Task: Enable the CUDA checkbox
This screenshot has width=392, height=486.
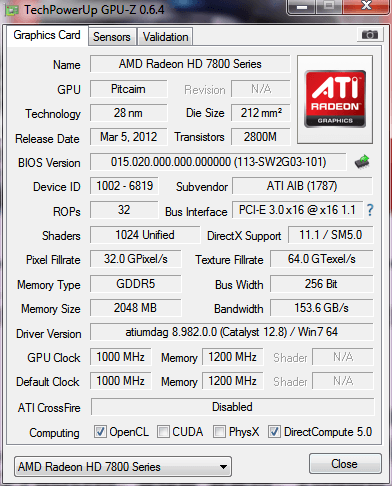Action: (163, 431)
